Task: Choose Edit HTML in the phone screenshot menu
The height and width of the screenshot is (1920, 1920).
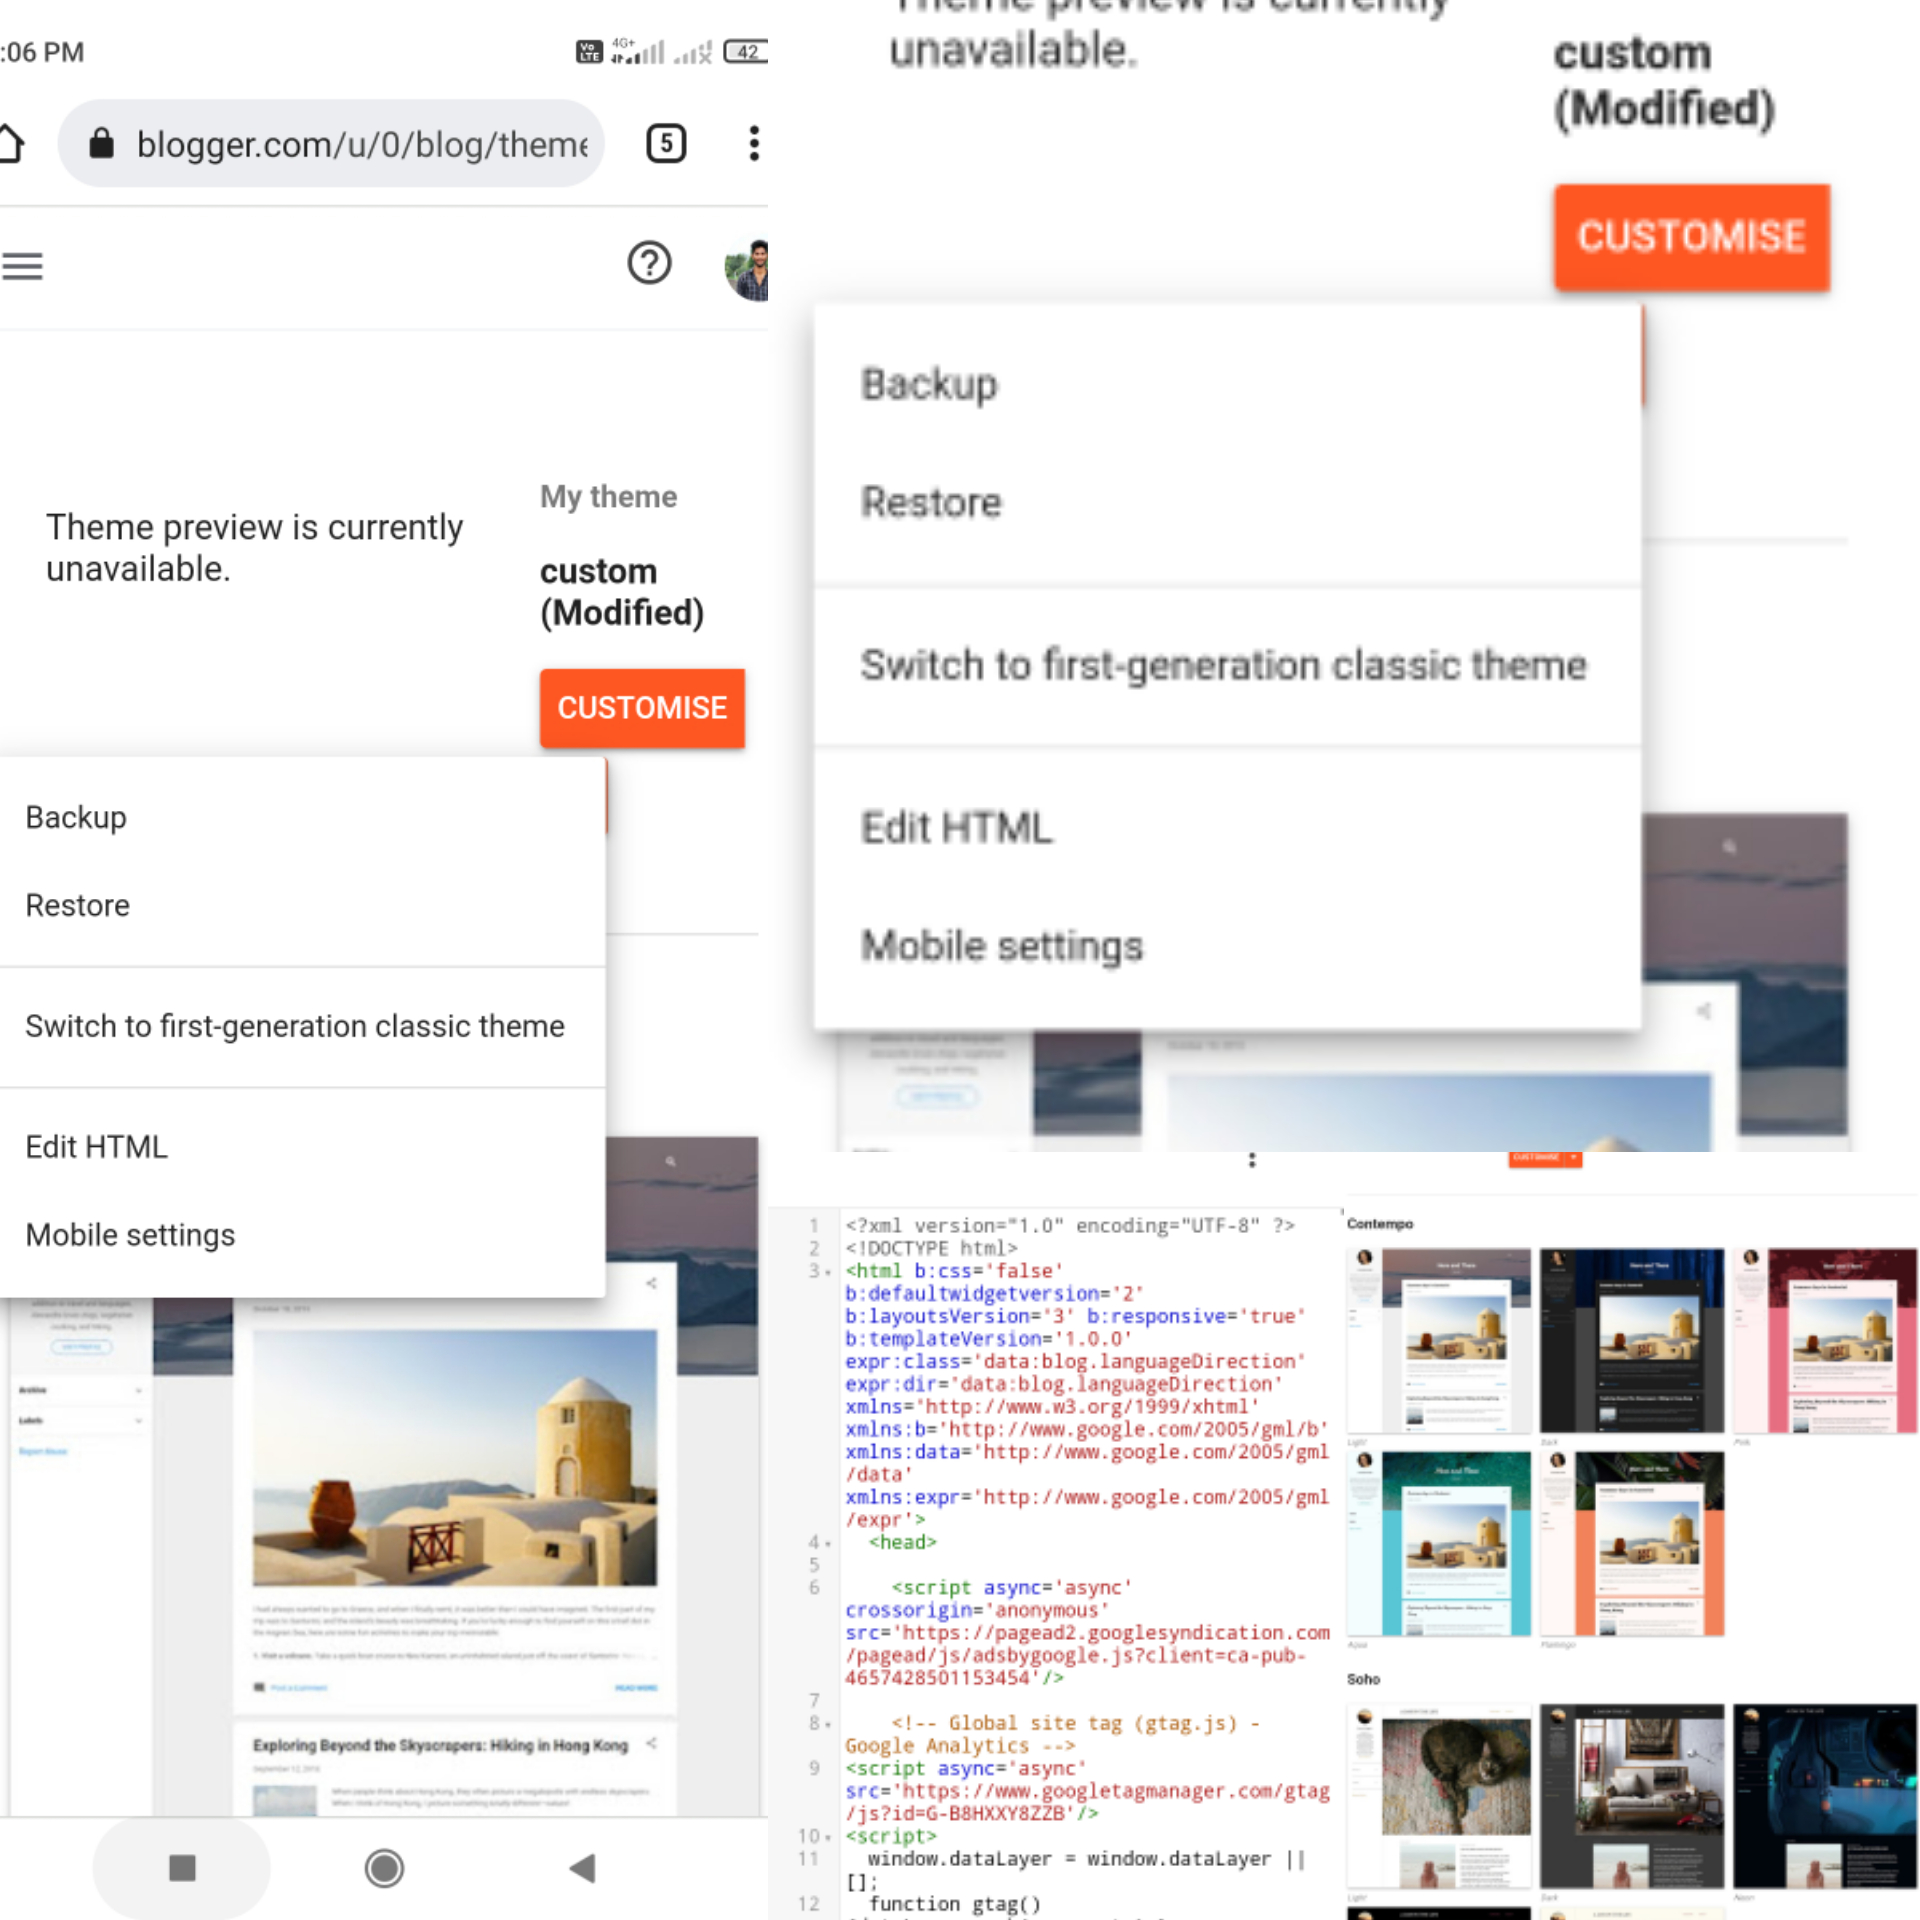Action: coord(303,1147)
